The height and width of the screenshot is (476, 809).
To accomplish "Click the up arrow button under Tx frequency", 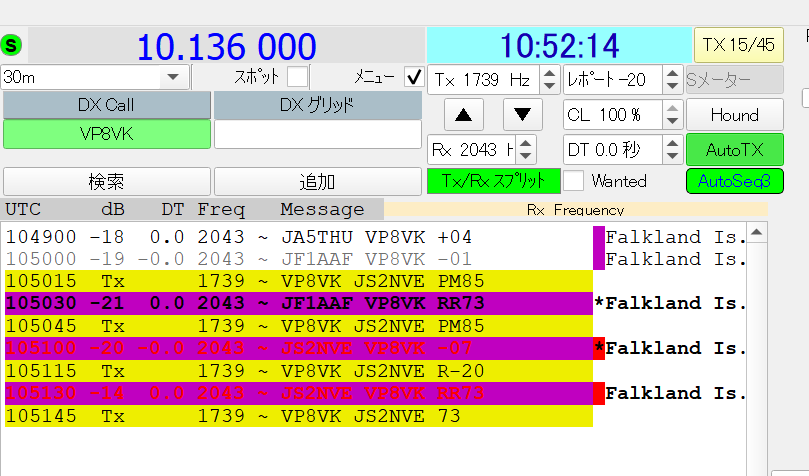I will click(464, 114).
